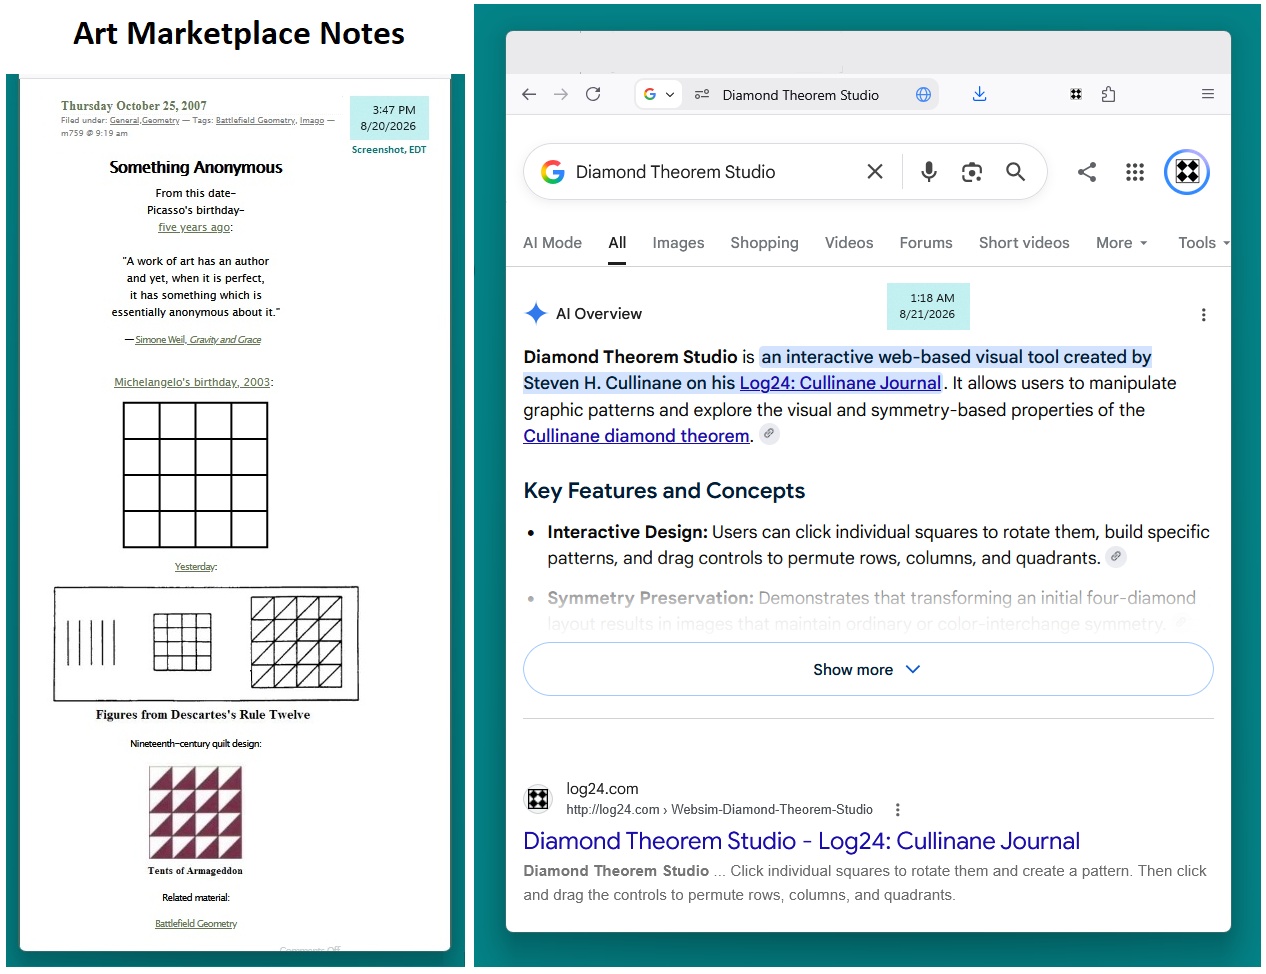1266x974 pixels.
Task: Click the Diamond Theorem Studio search input text
Action: pos(675,172)
